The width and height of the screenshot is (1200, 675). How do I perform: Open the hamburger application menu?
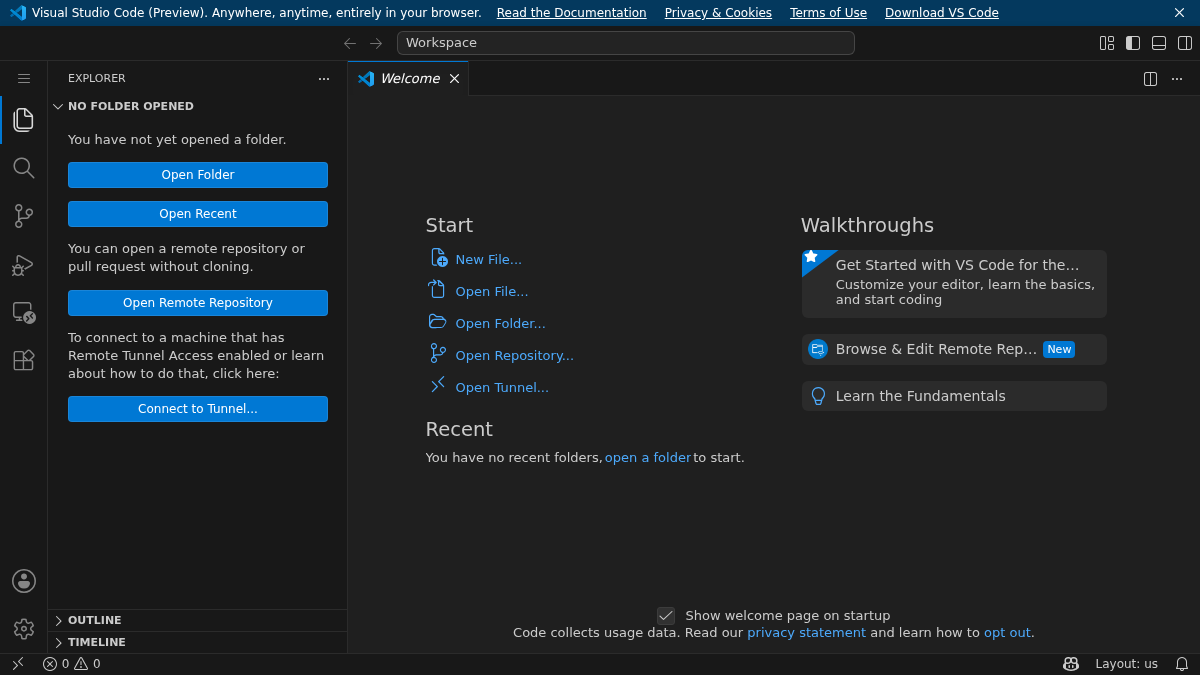tap(24, 78)
